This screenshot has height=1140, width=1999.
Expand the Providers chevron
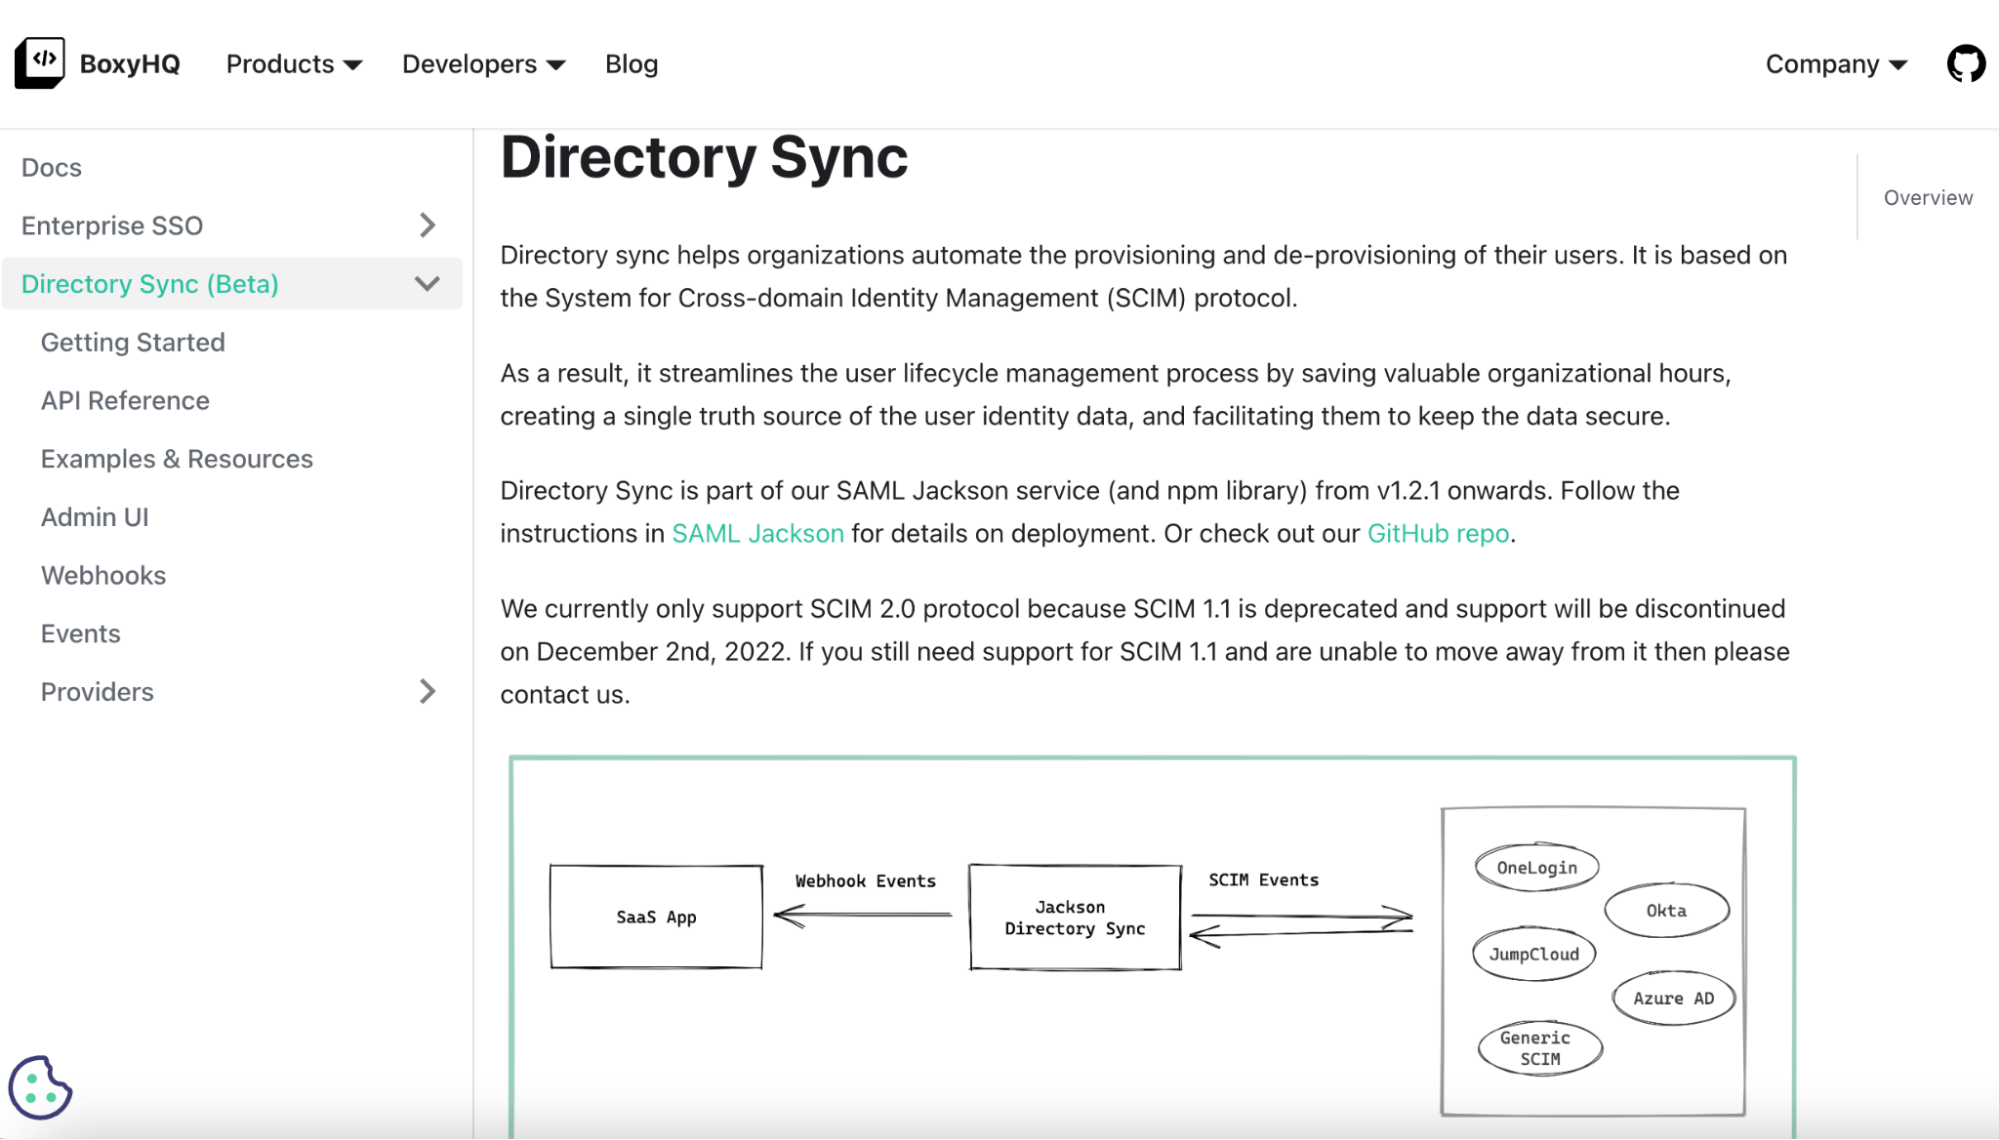point(427,692)
